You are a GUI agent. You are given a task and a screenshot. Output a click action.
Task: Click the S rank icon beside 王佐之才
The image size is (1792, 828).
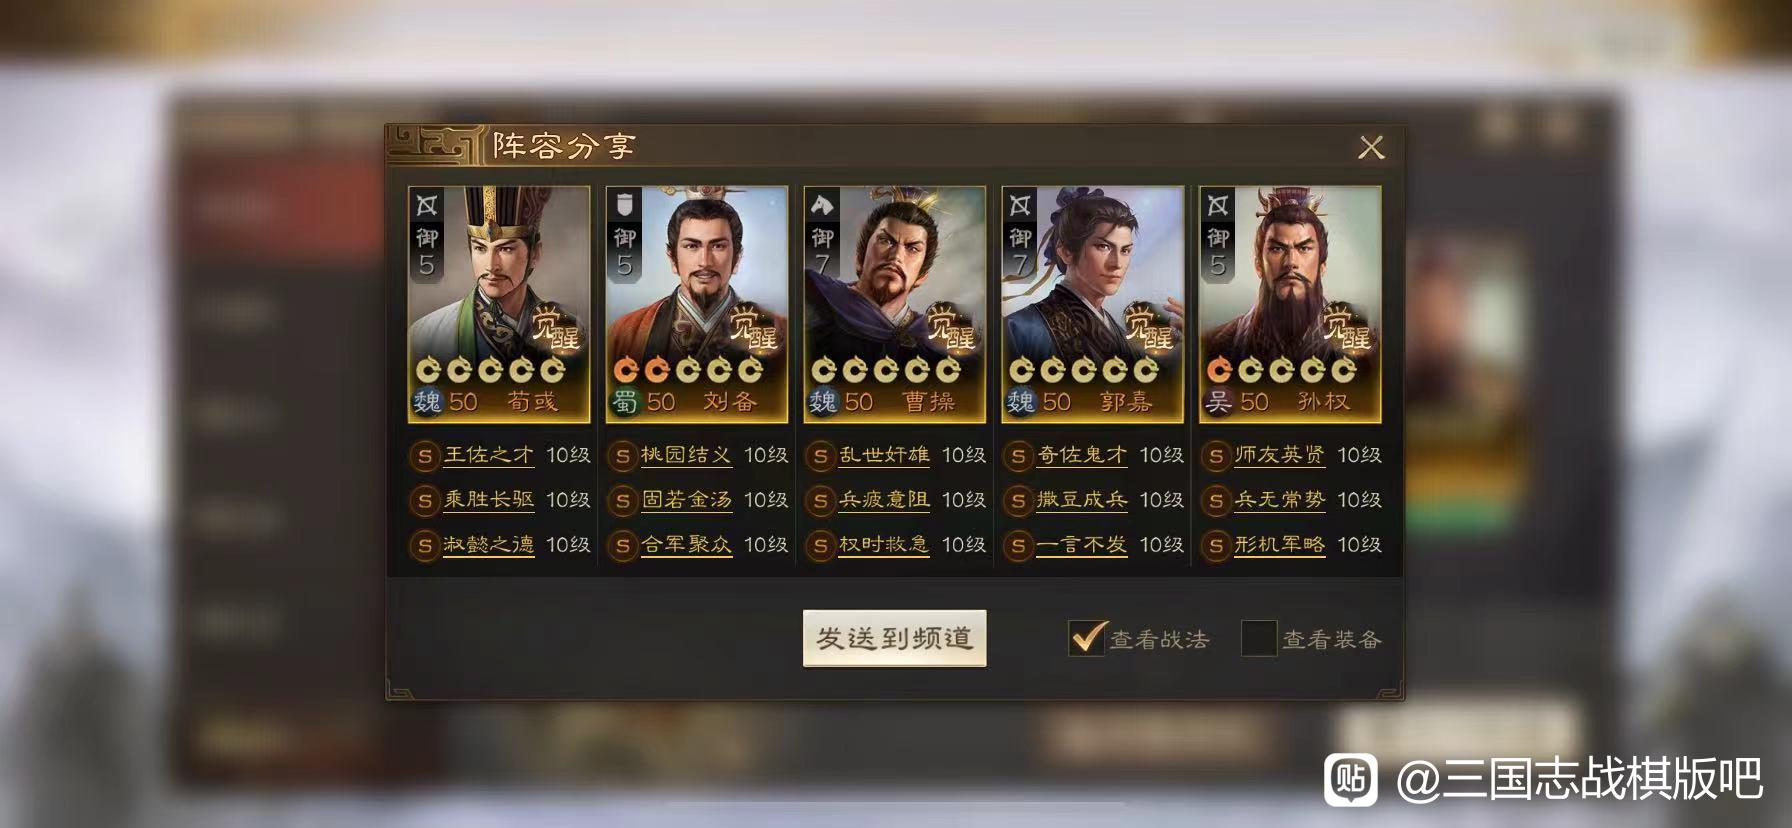[x=424, y=456]
